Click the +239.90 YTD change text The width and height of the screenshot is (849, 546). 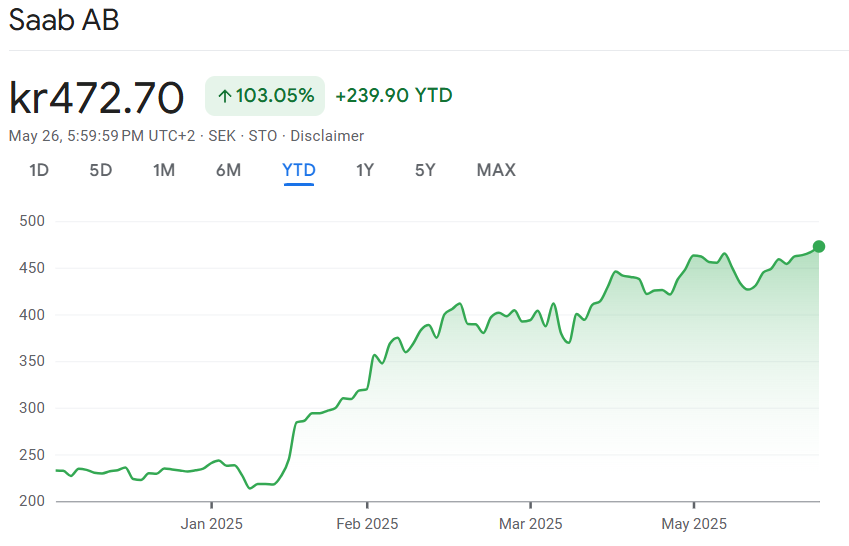[394, 96]
